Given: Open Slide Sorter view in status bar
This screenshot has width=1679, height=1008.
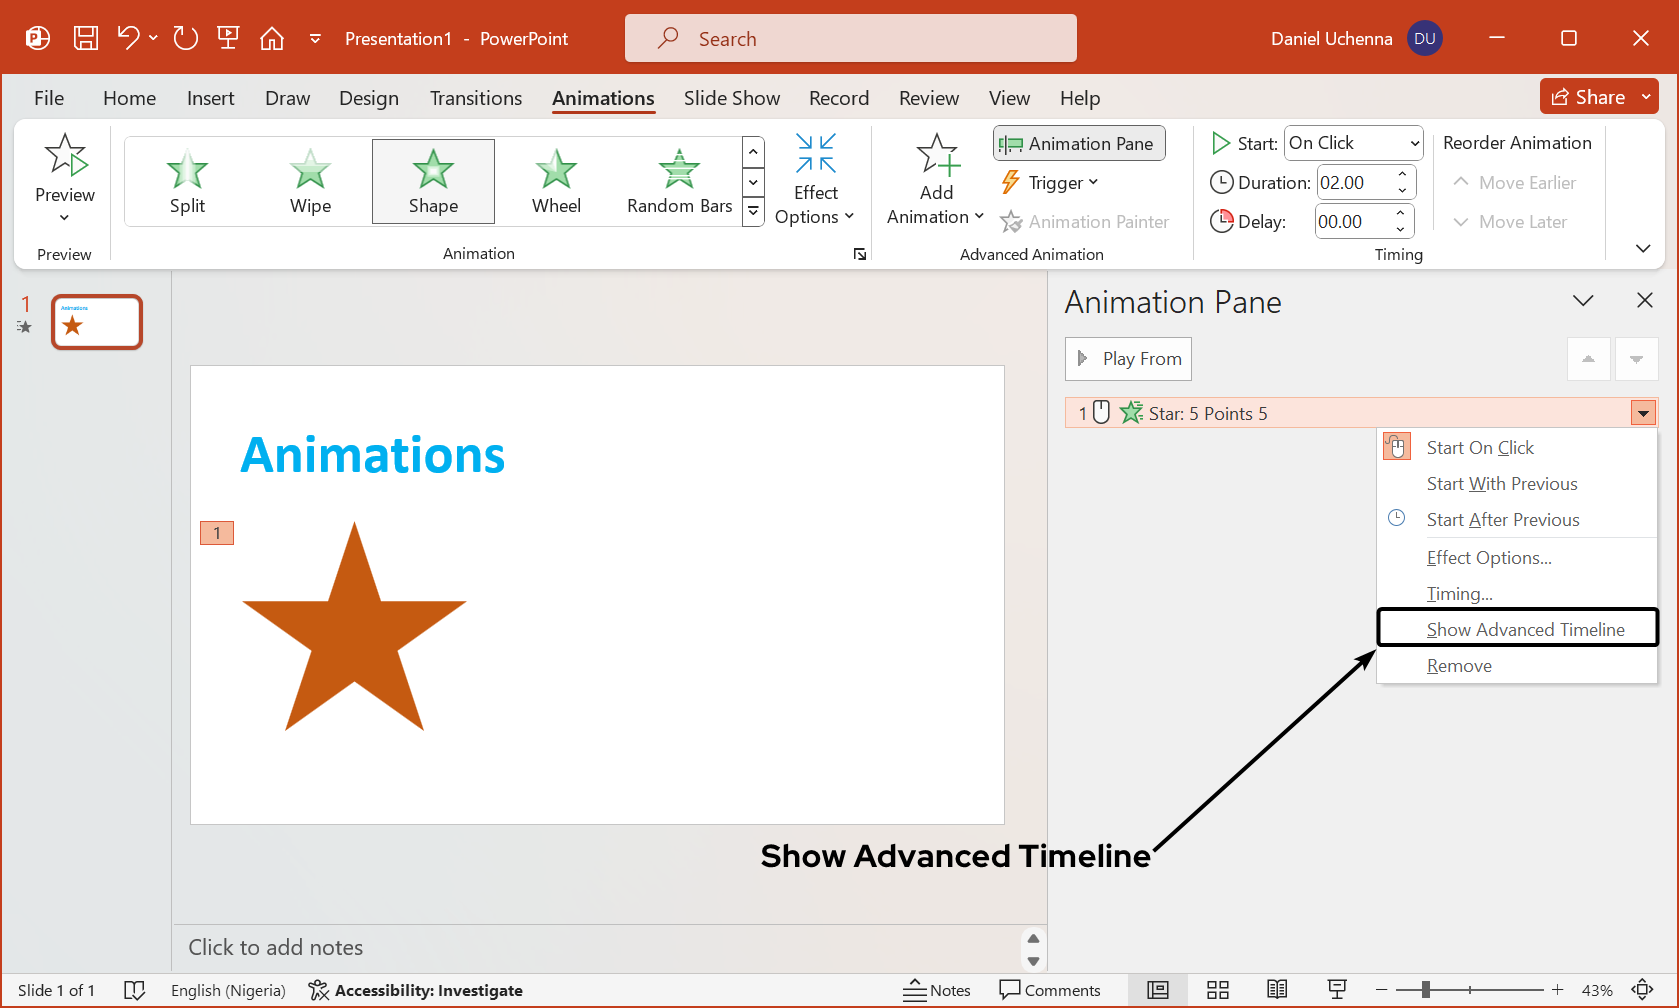Looking at the screenshot, I should point(1217,990).
